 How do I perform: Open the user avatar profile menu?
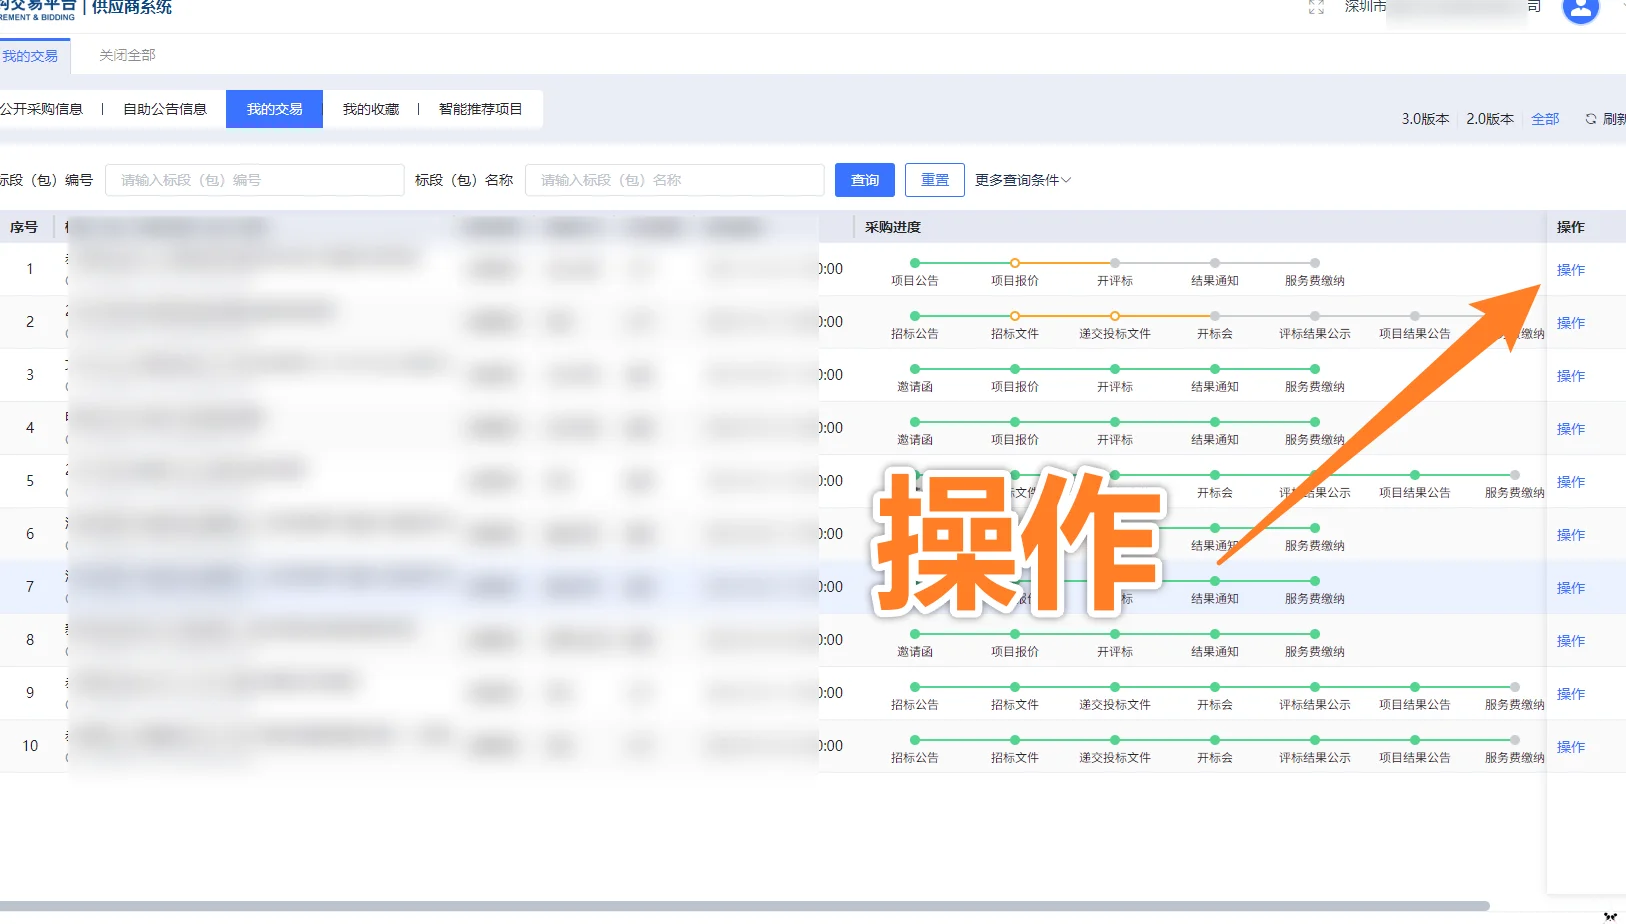[1581, 10]
